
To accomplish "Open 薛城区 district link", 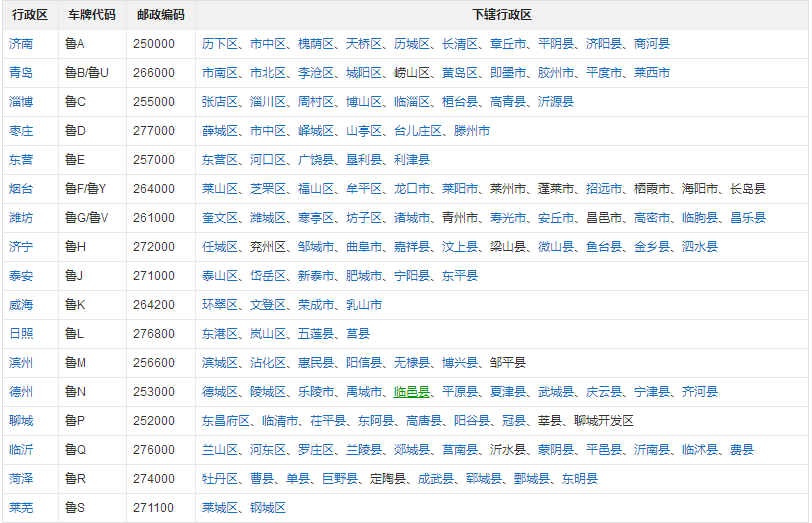I will [x=220, y=131].
